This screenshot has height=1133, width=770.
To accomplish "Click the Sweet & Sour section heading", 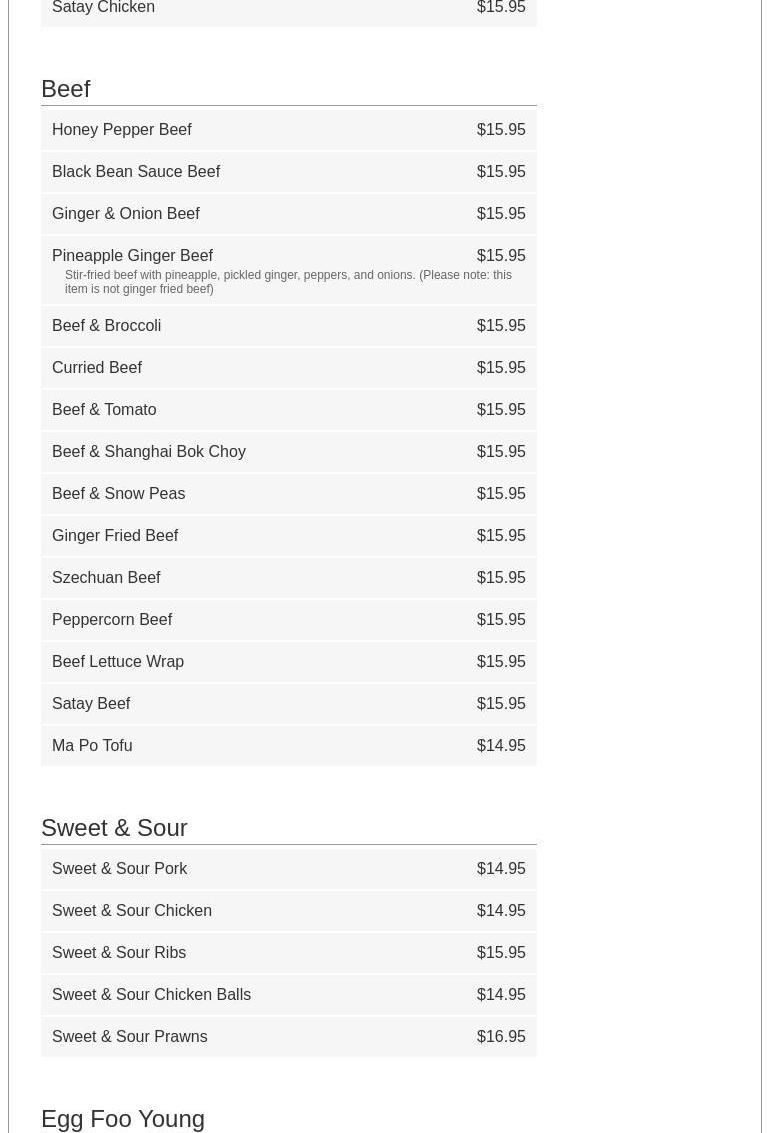I will (x=114, y=828).
